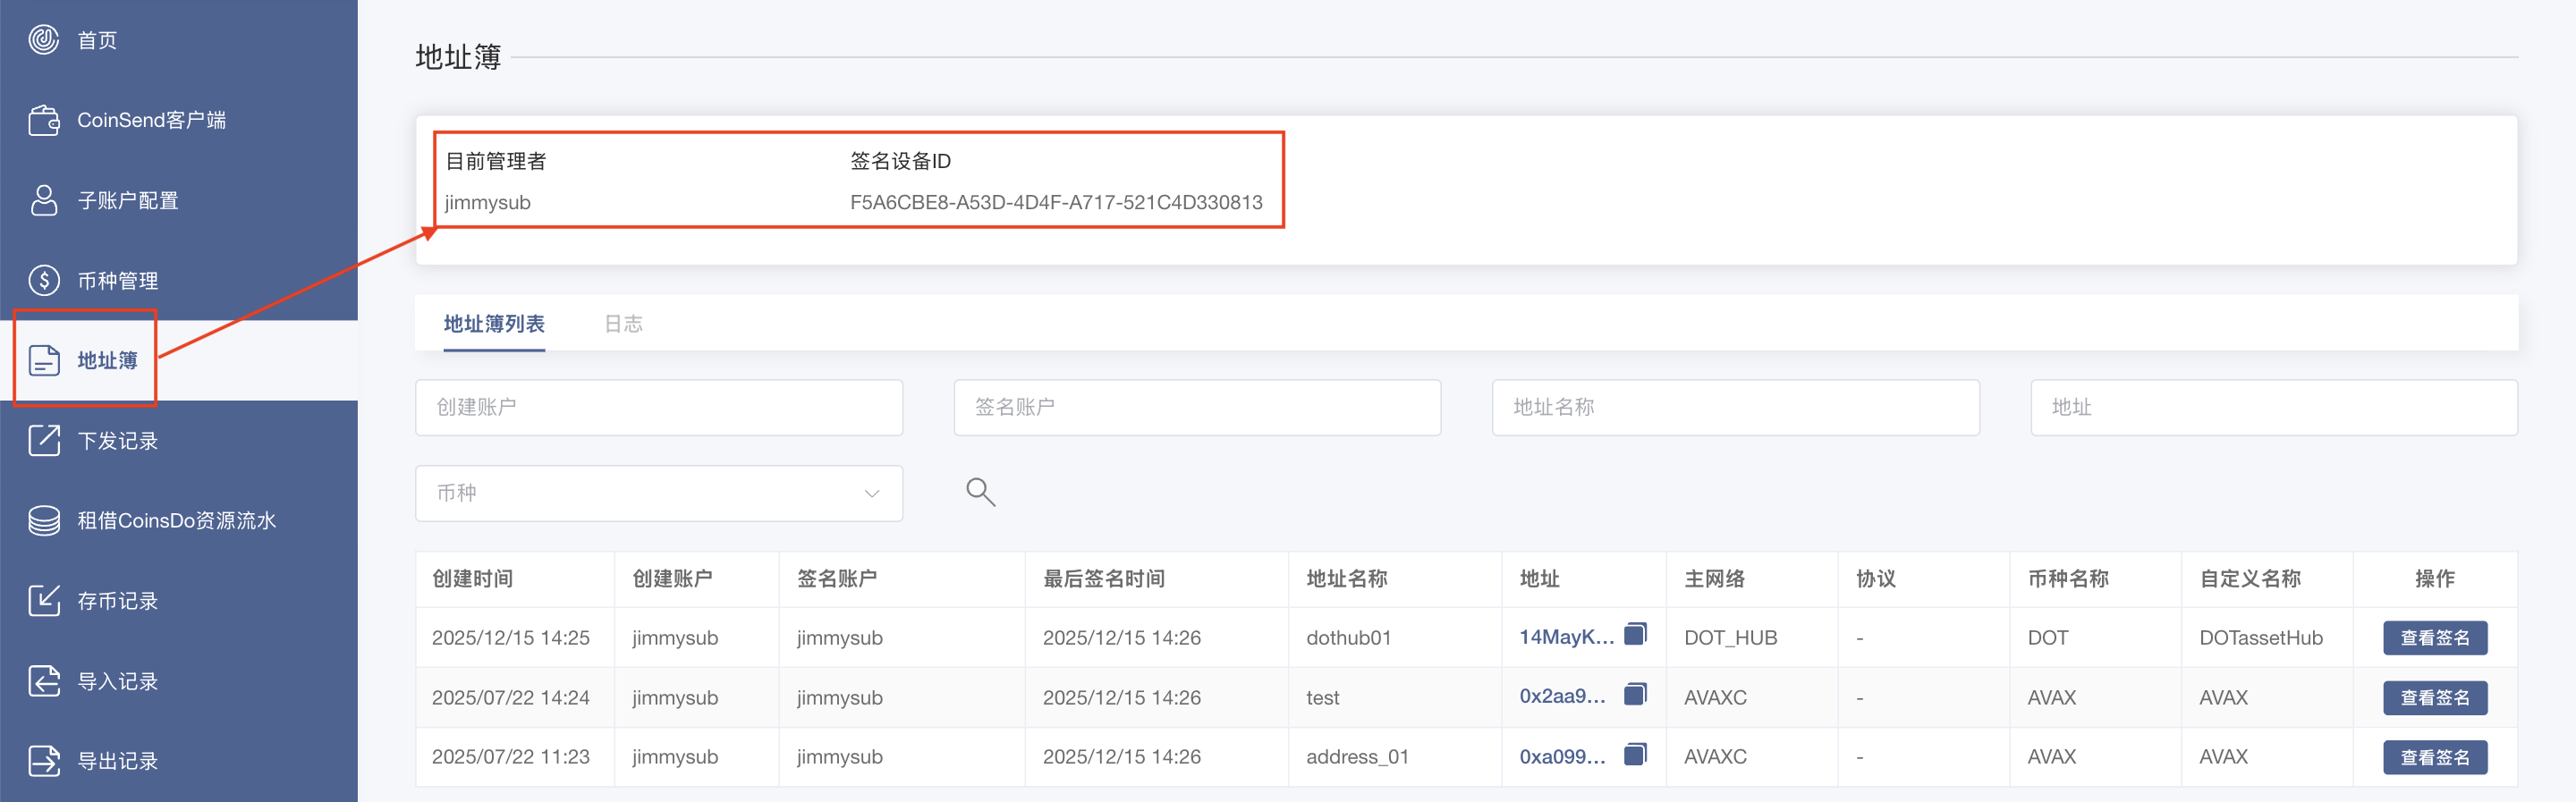
Task: Click the magnifier search icon
Action: 980,492
